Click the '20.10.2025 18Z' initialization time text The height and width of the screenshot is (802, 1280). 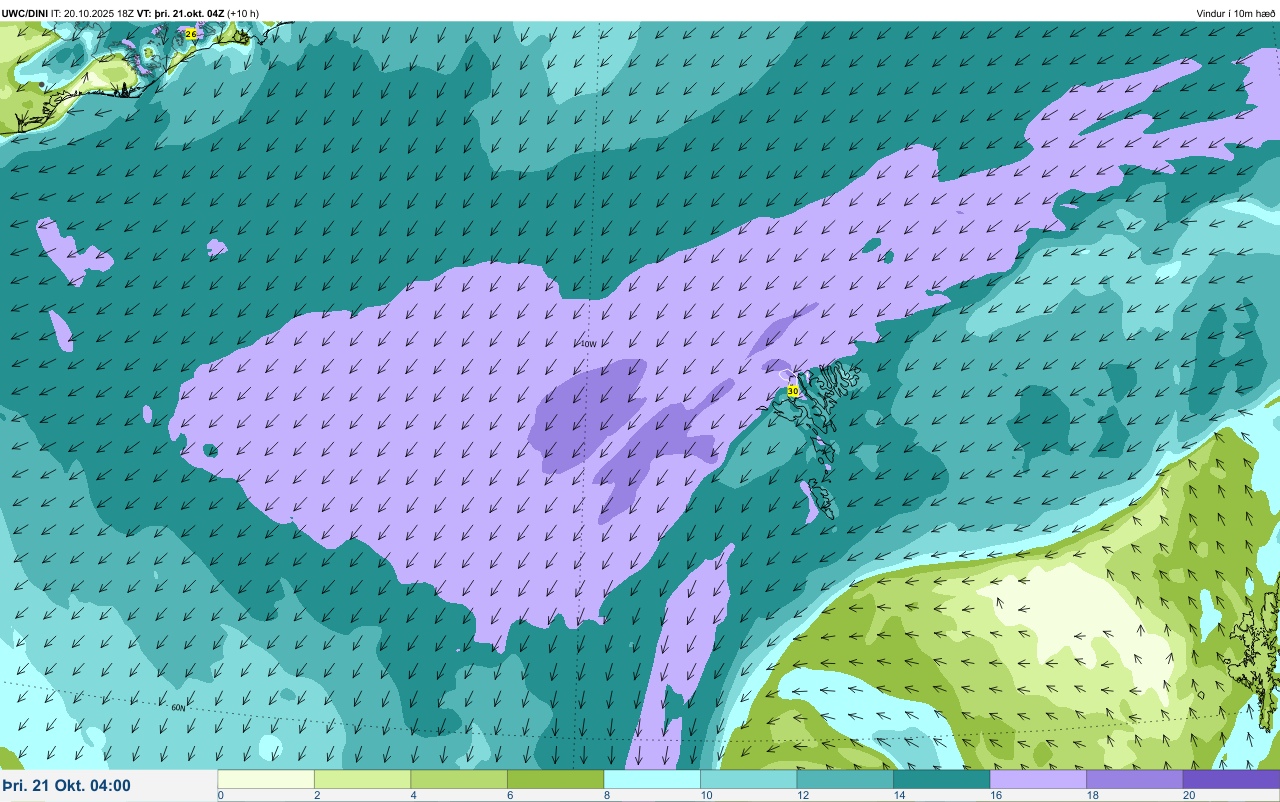[99, 13]
